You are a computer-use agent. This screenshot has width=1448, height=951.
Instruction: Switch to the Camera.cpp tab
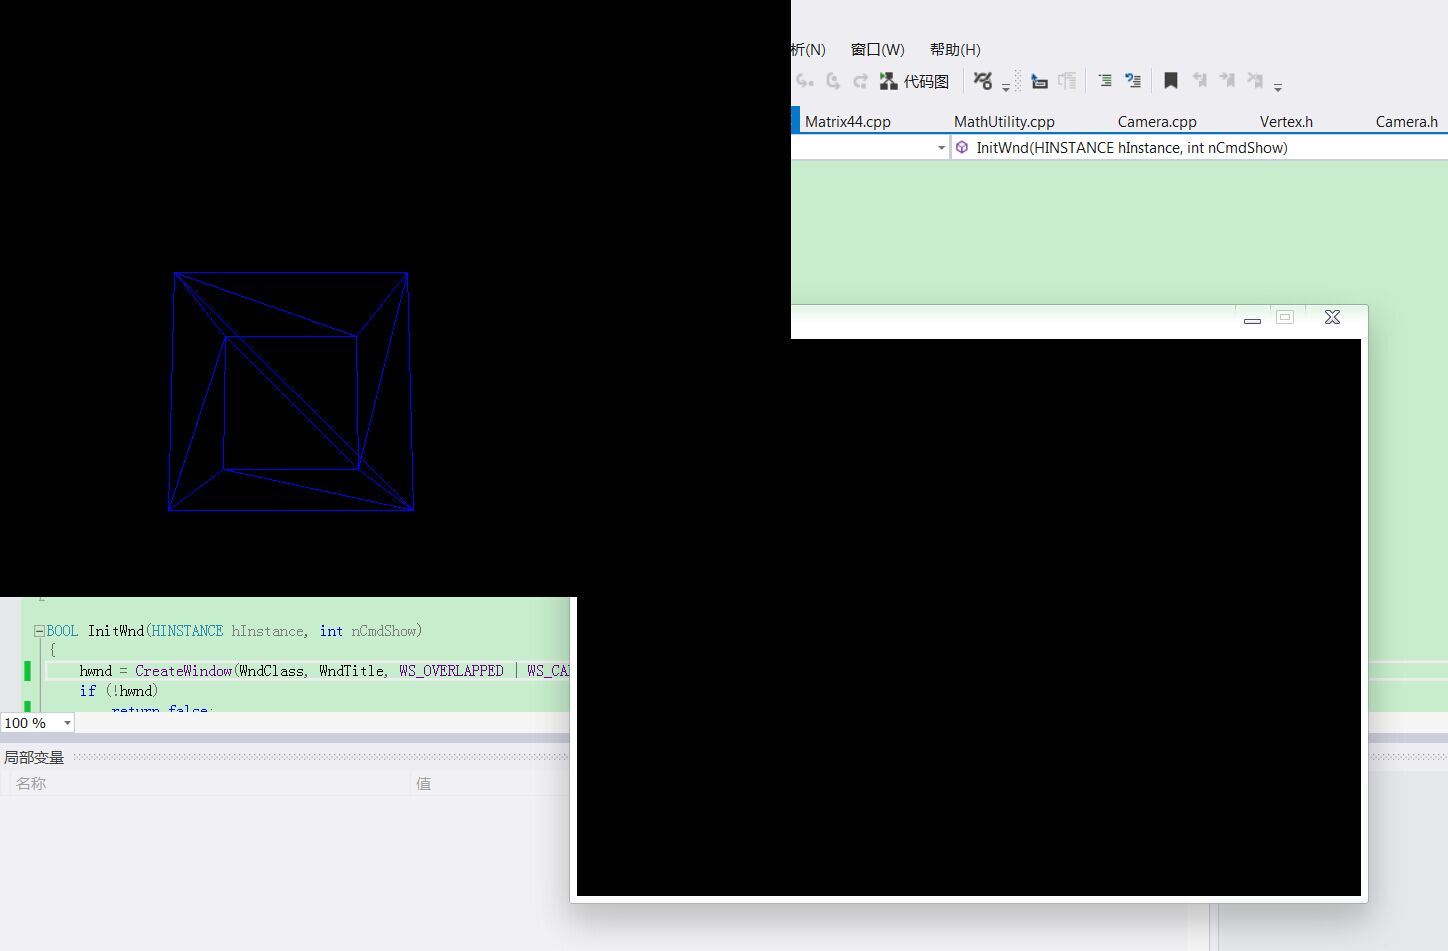tap(1157, 121)
